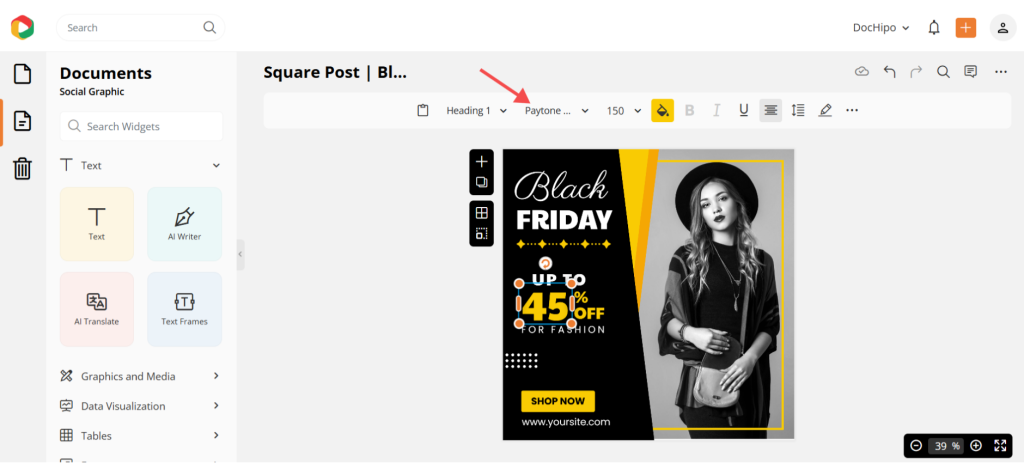Open the AI Translate widget
Viewport: 1024px width, 463px height.
pyautogui.click(x=97, y=309)
